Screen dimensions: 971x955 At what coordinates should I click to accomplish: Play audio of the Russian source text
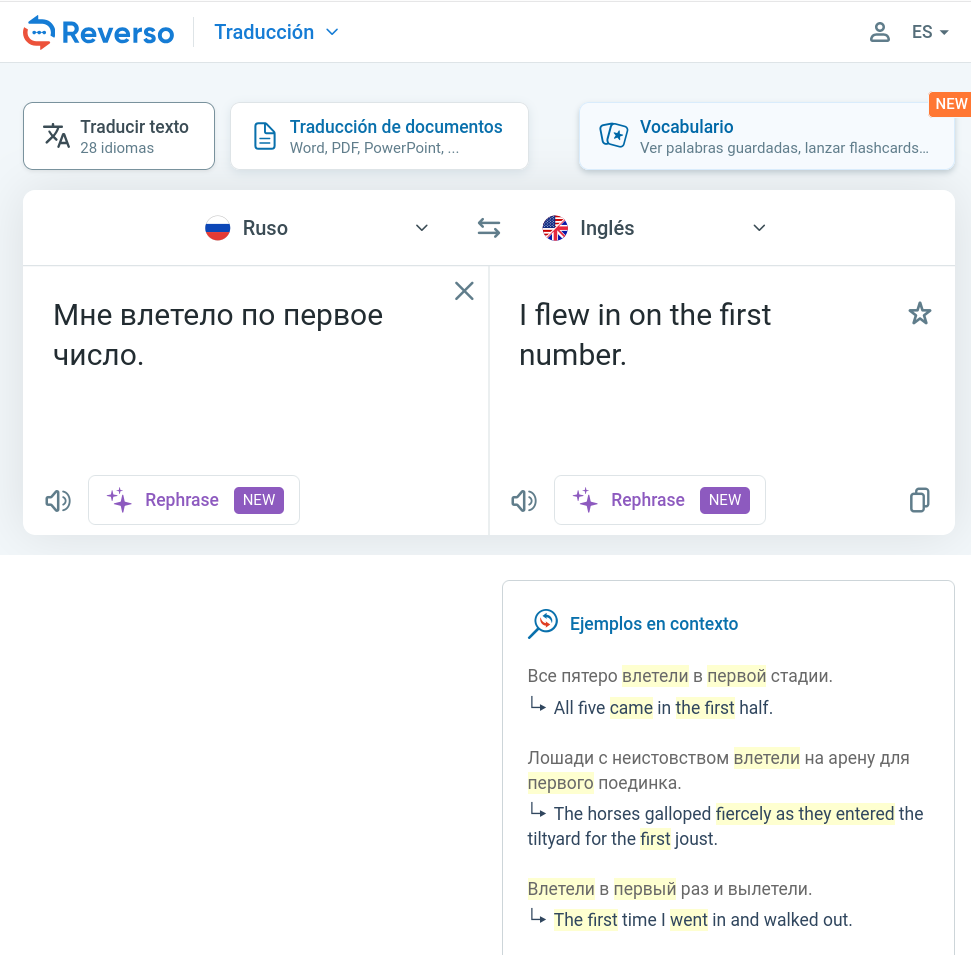pos(58,500)
